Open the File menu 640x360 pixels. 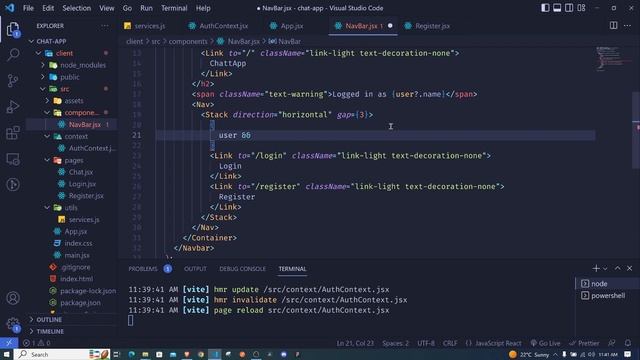pos(28,8)
